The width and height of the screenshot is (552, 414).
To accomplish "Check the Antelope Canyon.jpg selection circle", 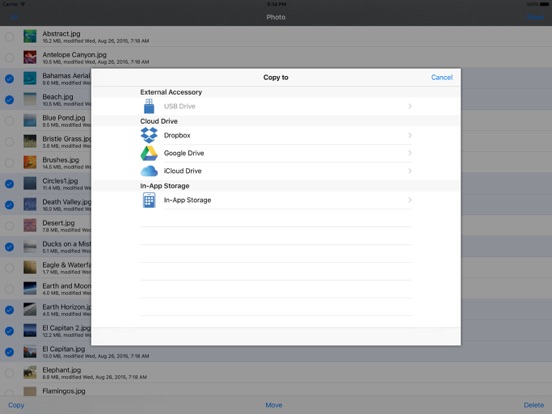I will tap(10, 57).
